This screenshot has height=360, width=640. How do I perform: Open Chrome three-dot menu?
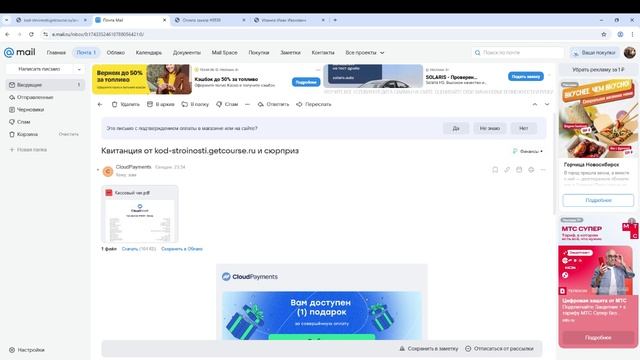point(632,34)
